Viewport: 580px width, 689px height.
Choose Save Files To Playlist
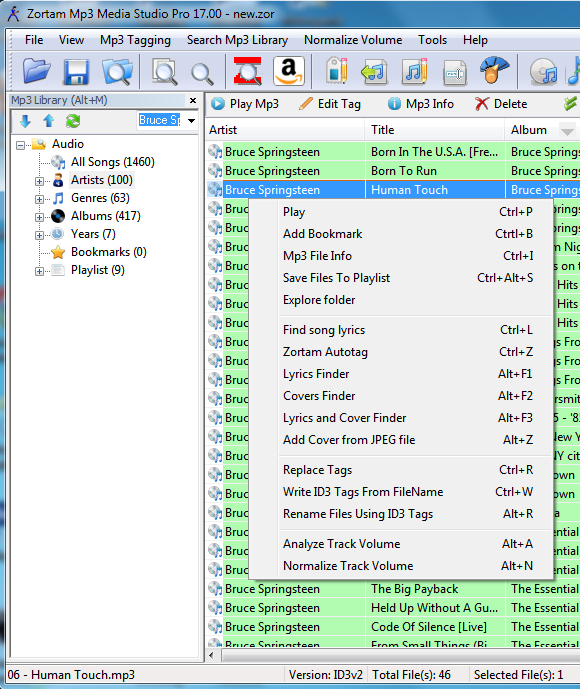click(x=401, y=278)
